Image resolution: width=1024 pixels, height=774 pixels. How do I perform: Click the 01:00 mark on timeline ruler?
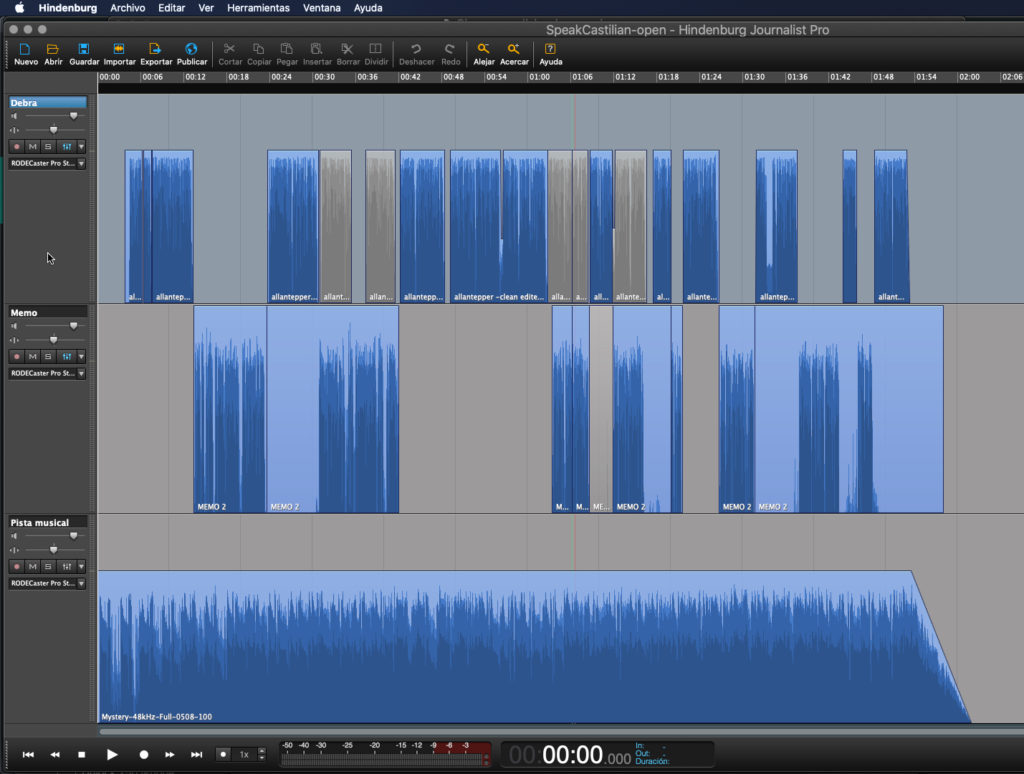pos(539,77)
